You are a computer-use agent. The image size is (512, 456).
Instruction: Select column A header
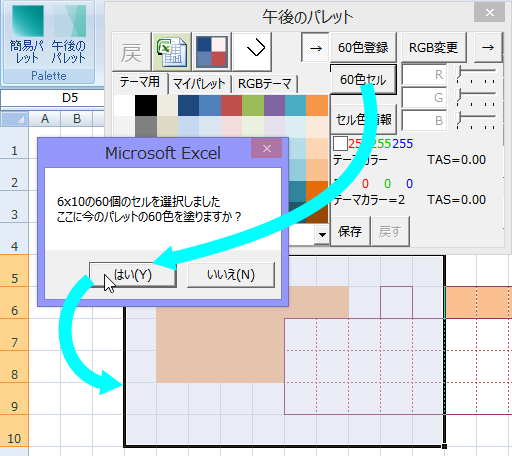click(x=45, y=119)
